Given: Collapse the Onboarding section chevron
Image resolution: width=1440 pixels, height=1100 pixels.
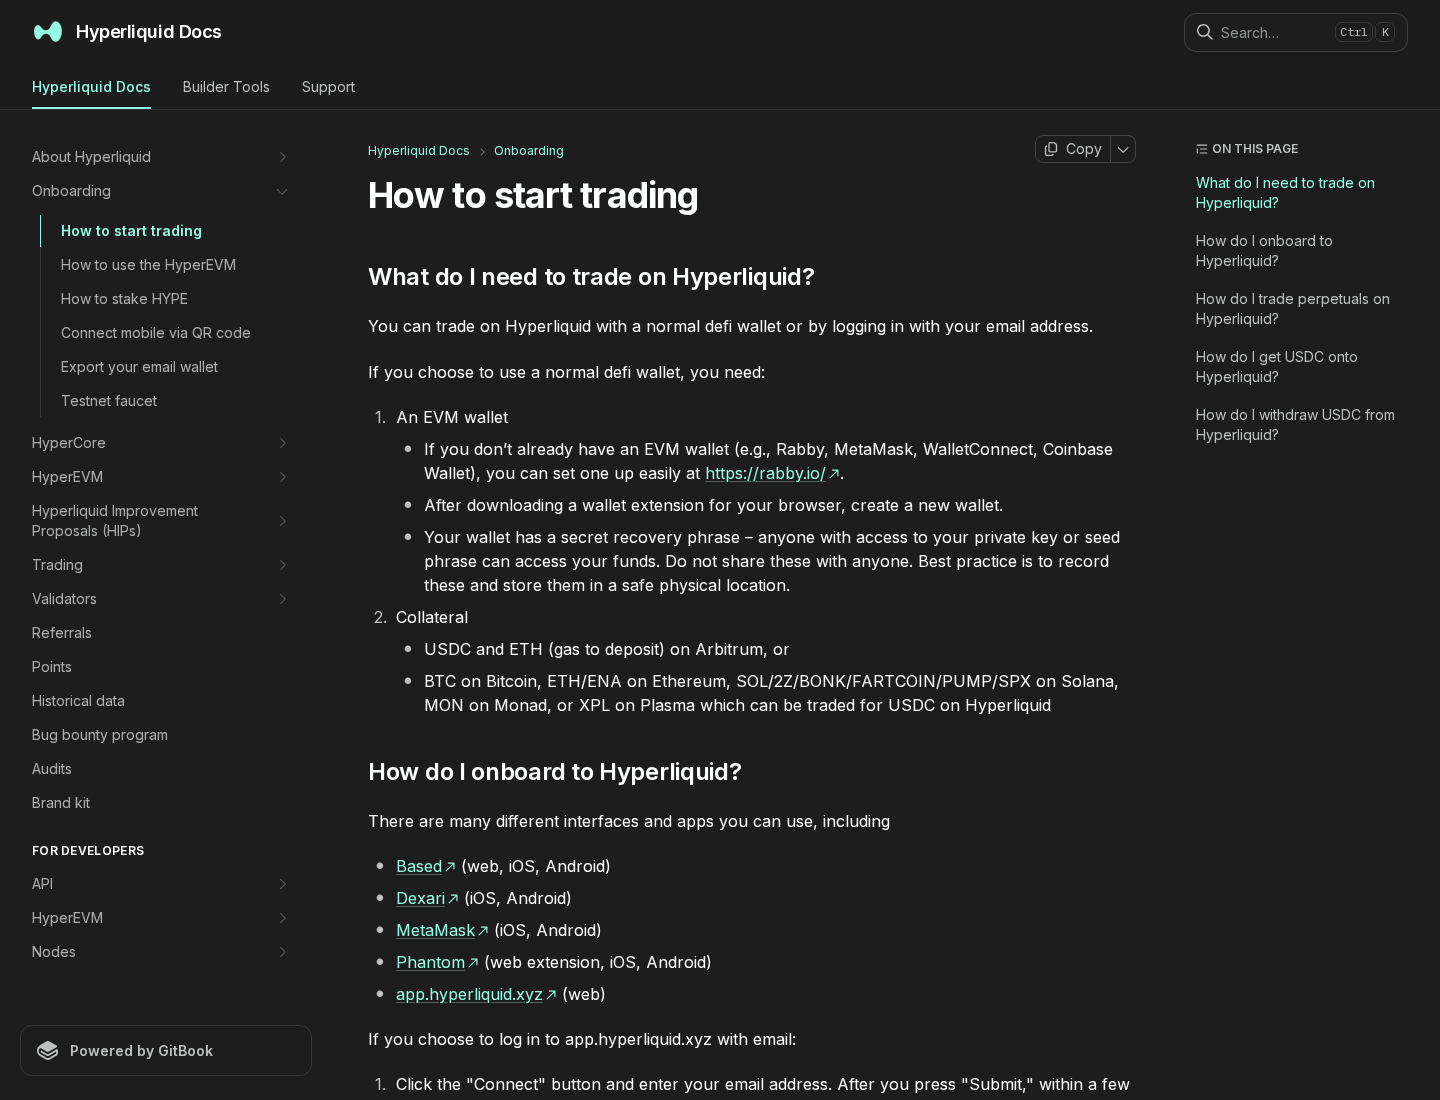Looking at the screenshot, I should tap(282, 191).
